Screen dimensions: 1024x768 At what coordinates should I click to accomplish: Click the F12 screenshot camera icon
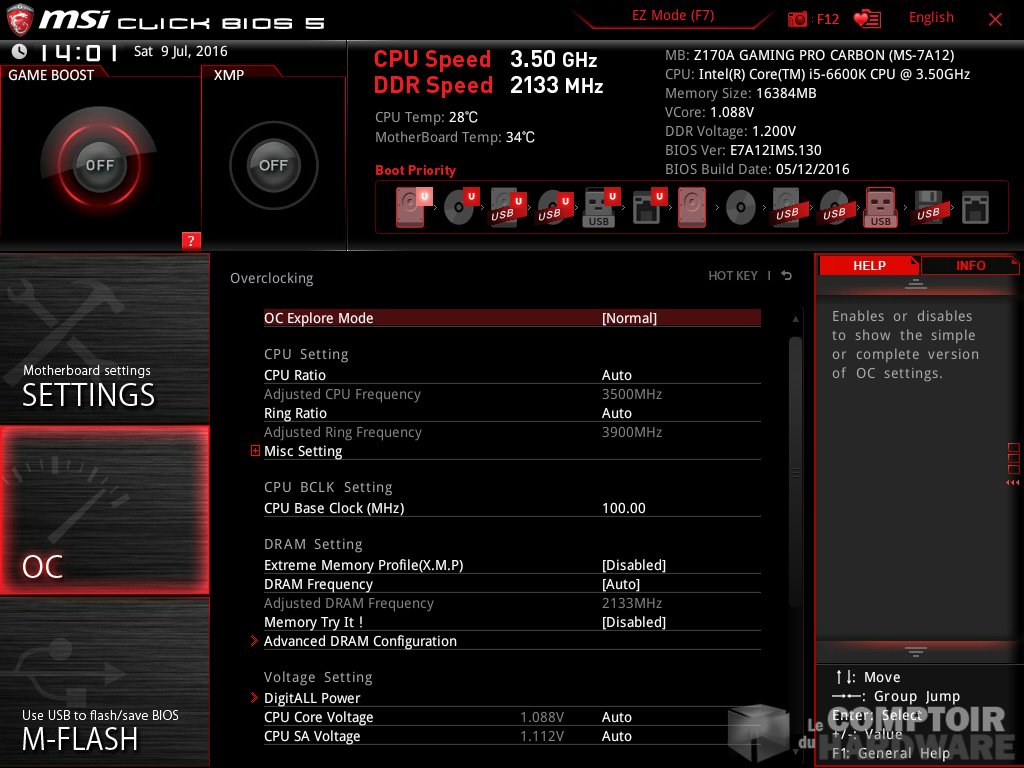[797, 20]
